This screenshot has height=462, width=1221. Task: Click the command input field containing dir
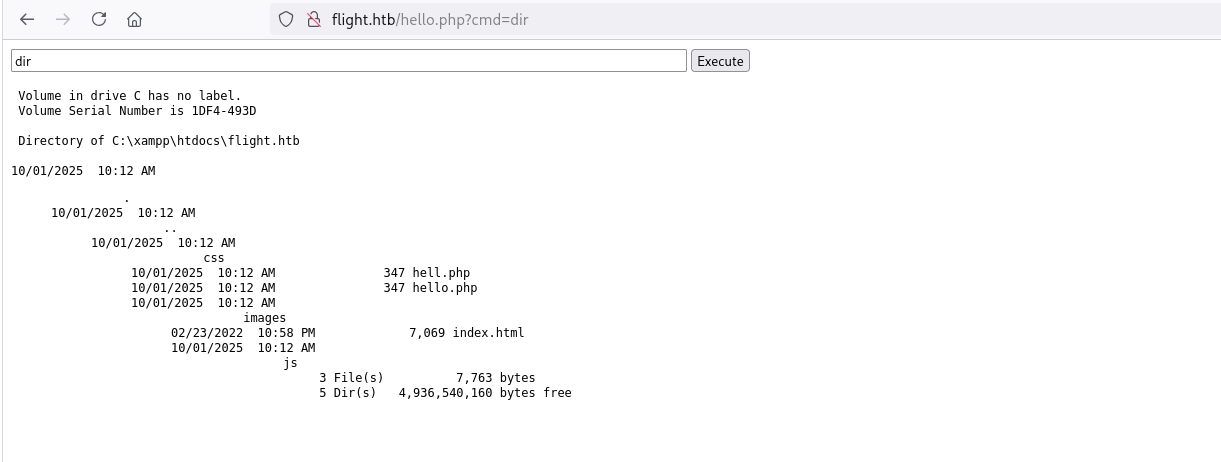coord(348,61)
